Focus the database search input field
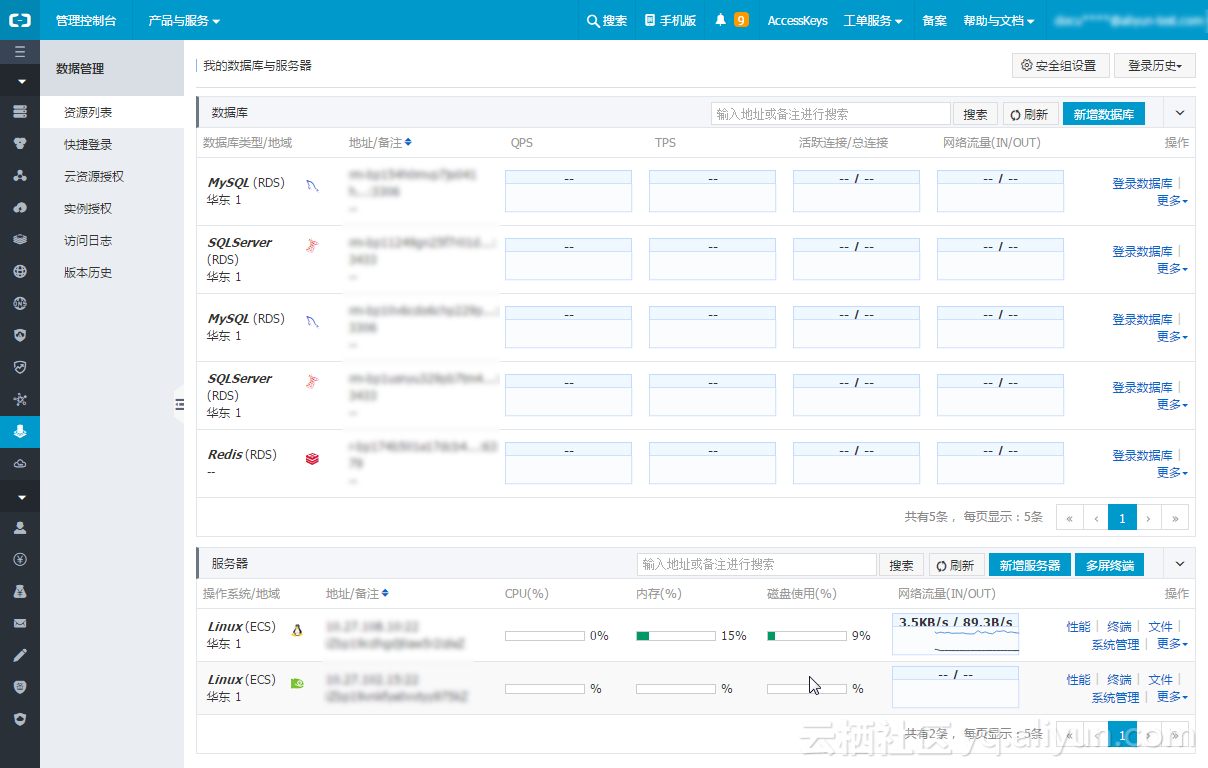This screenshot has height=768, width=1208. point(831,114)
